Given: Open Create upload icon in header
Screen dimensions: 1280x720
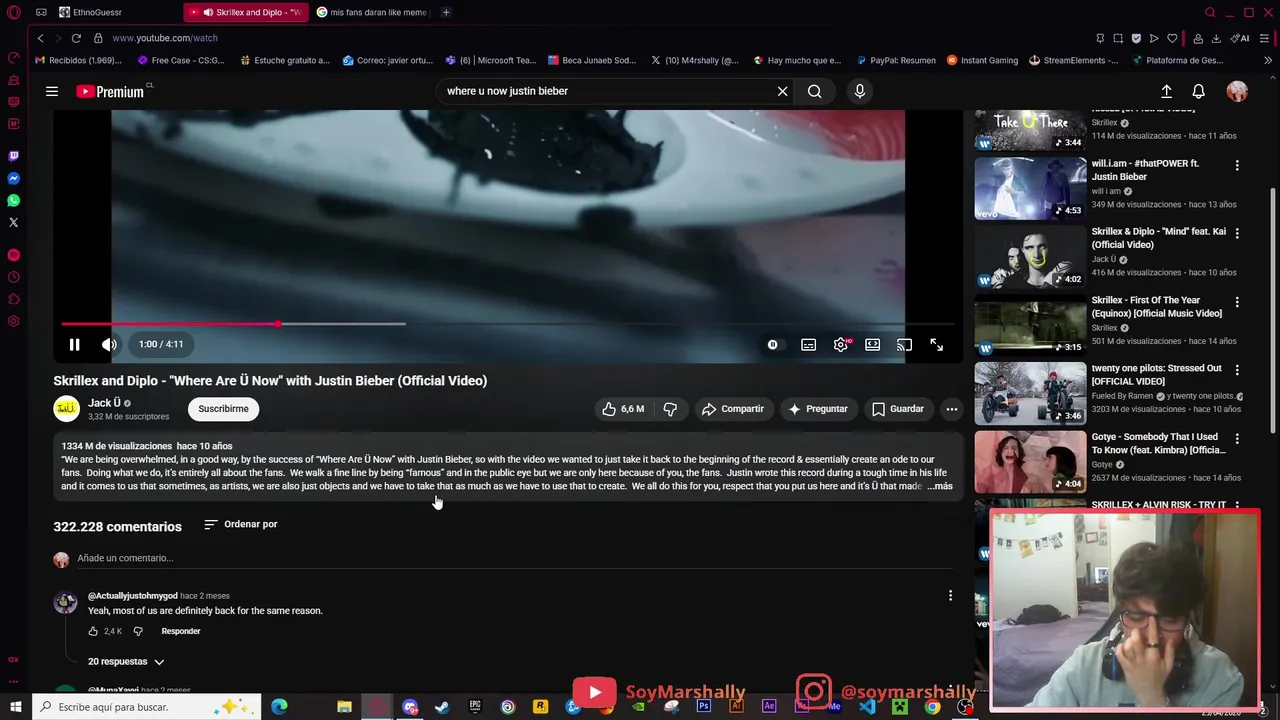Looking at the screenshot, I should [x=1166, y=91].
